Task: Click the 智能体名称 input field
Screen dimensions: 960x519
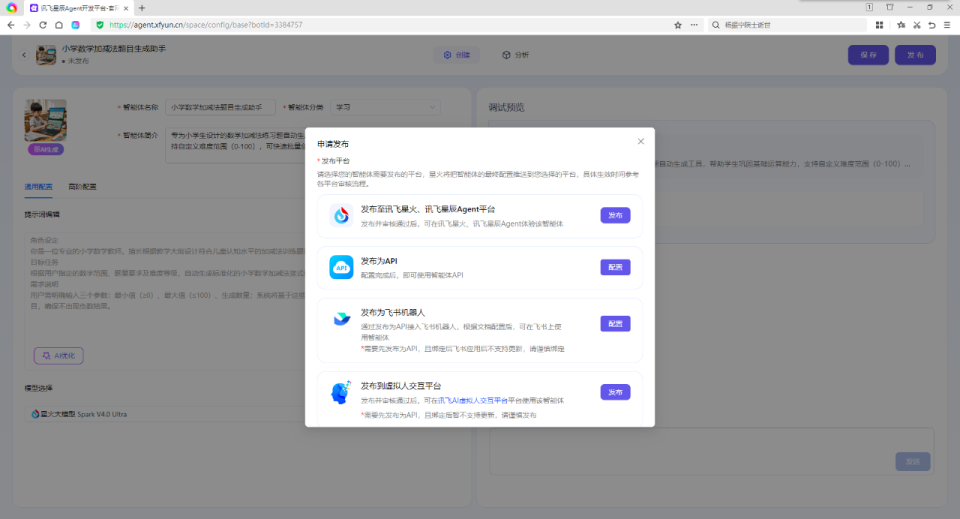Action: coord(220,107)
